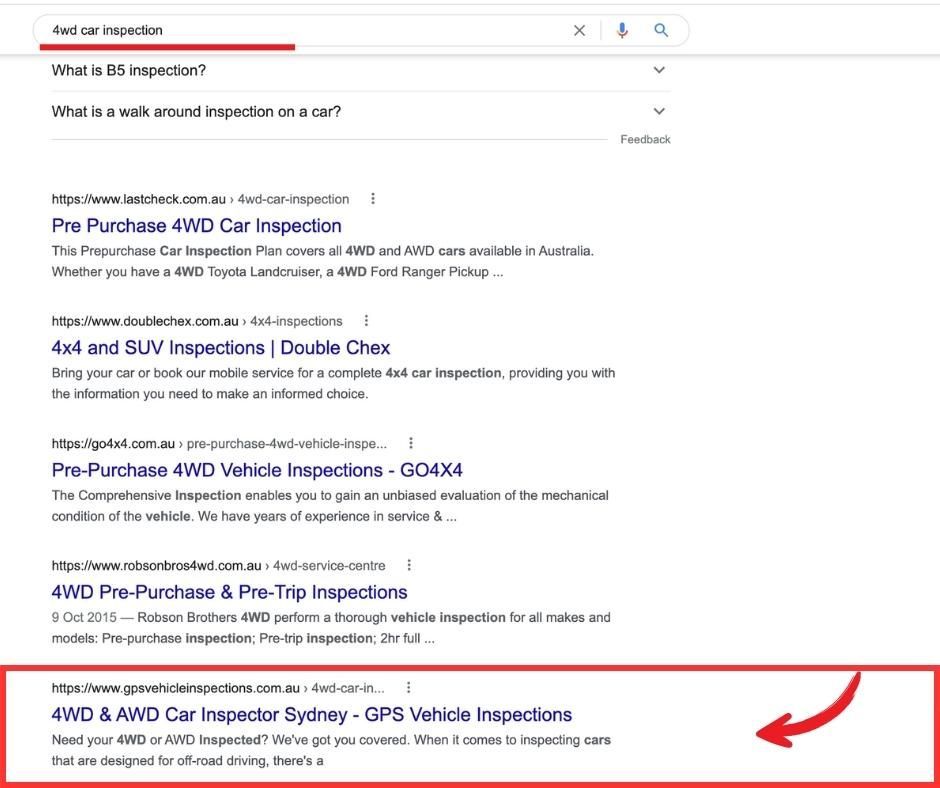Open the Pre Purchase 4WD Car Inspection link

click(197, 225)
